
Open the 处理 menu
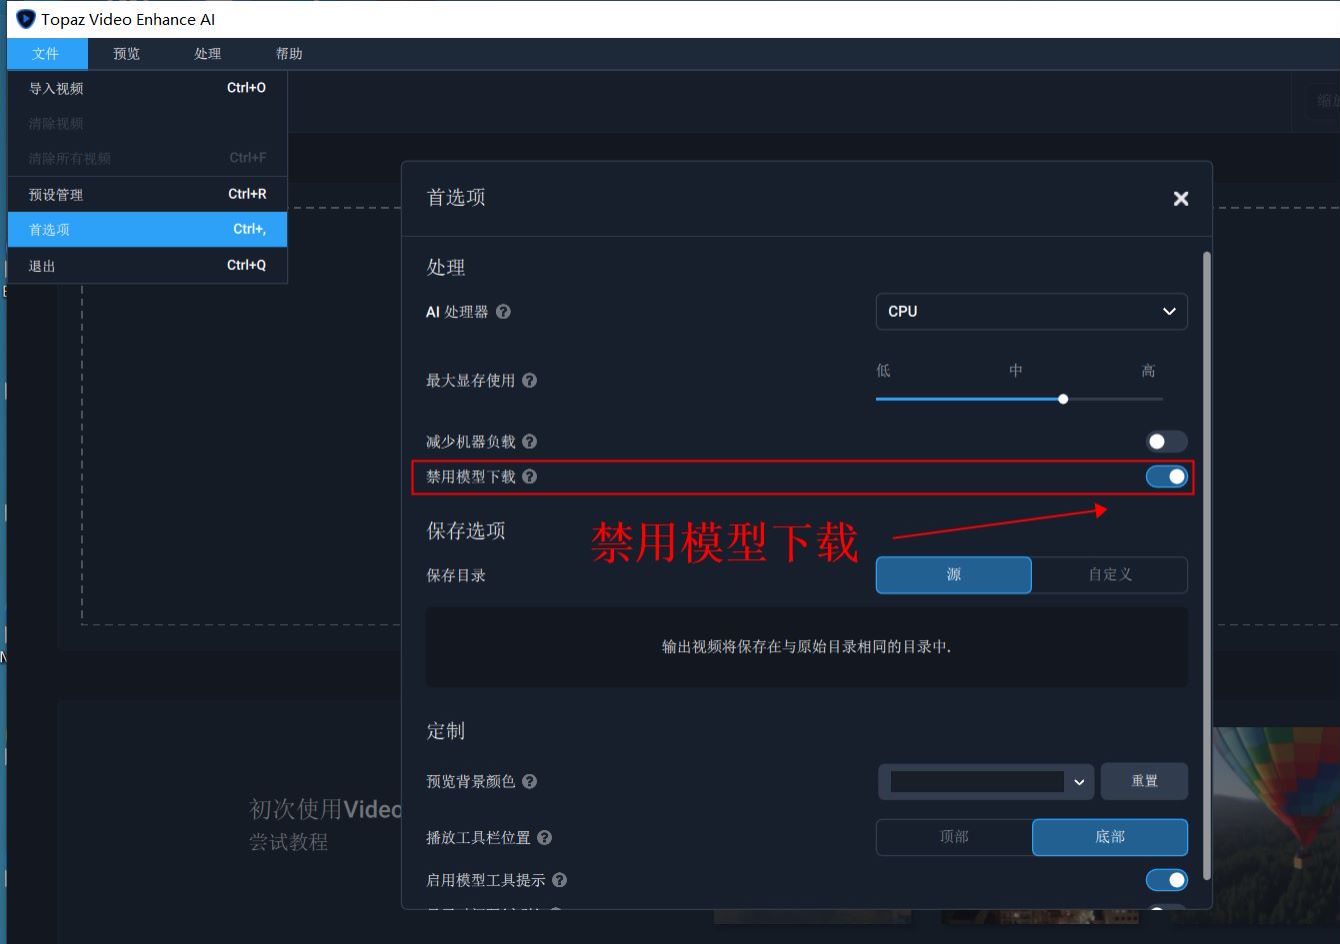point(208,54)
